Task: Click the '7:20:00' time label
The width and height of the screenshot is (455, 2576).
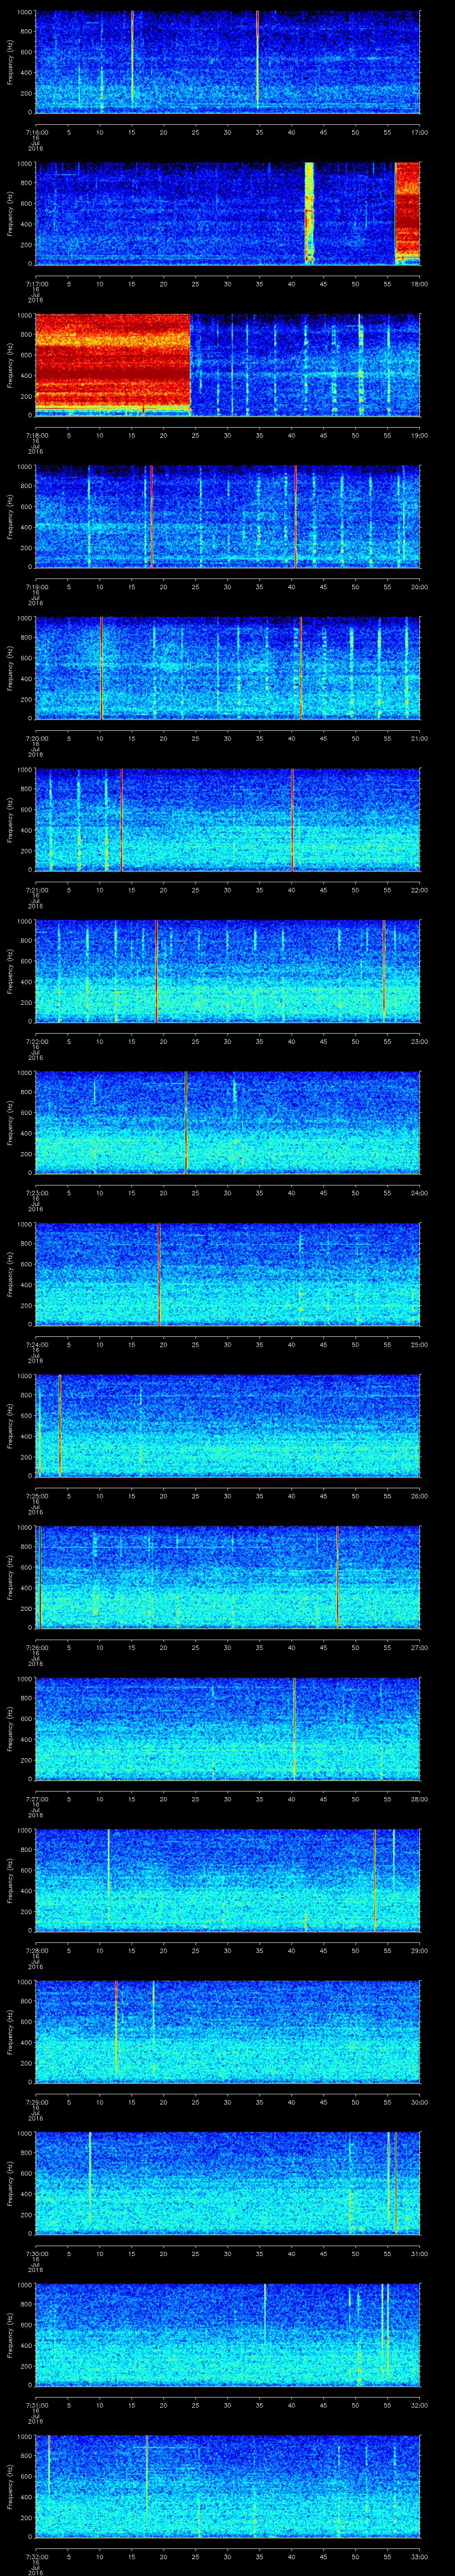Action: 36,738
